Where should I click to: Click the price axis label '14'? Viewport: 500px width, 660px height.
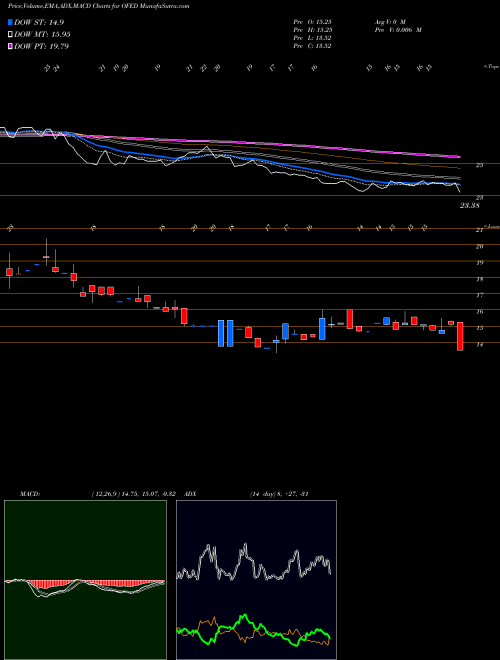coord(479,344)
